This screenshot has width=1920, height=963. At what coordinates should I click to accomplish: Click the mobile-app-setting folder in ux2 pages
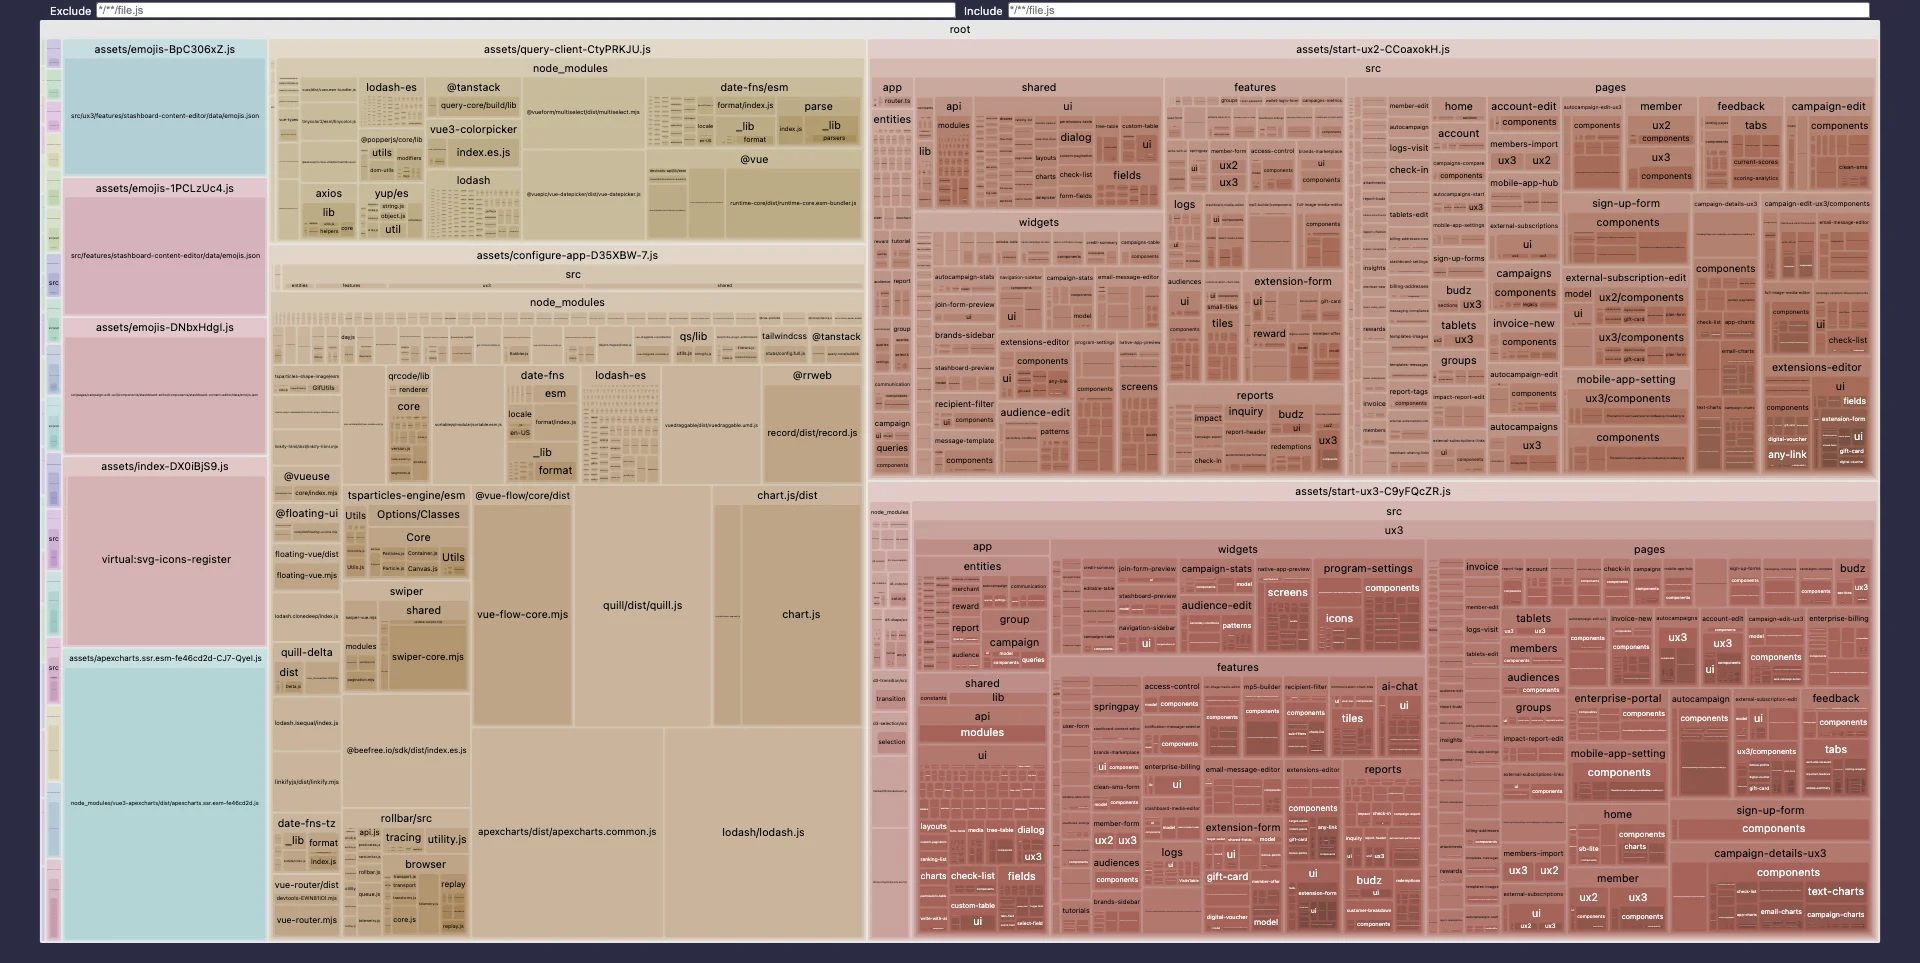point(1626,379)
